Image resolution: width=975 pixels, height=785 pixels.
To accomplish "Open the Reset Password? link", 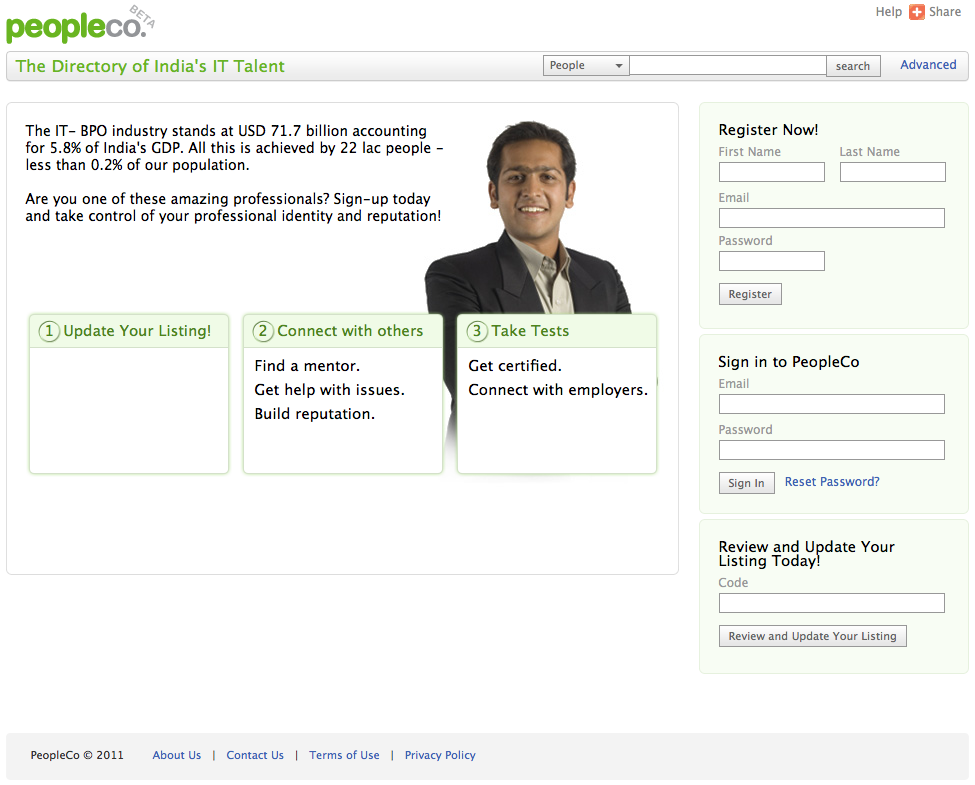I will 832,481.
